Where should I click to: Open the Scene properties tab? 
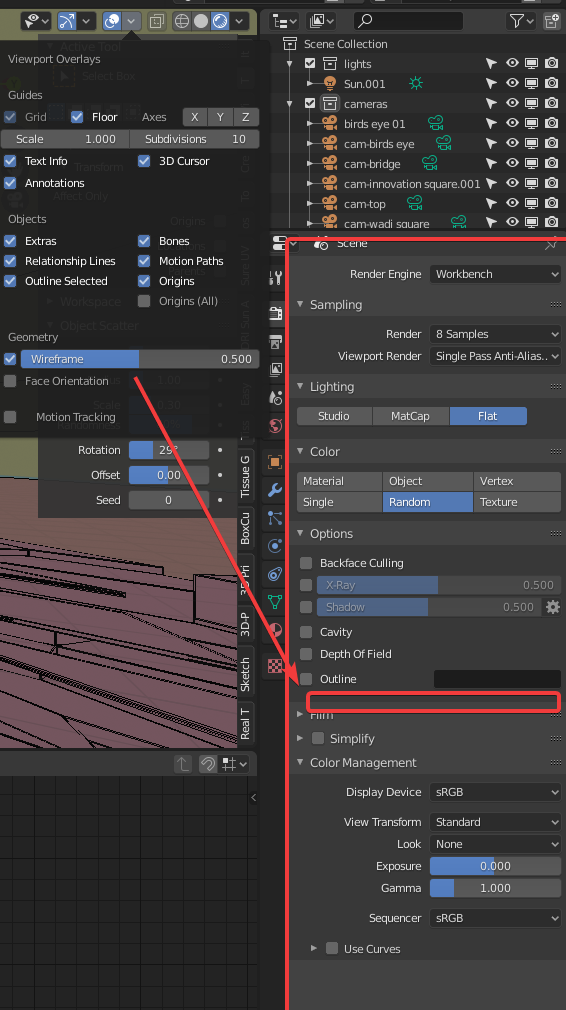click(276, 397)
